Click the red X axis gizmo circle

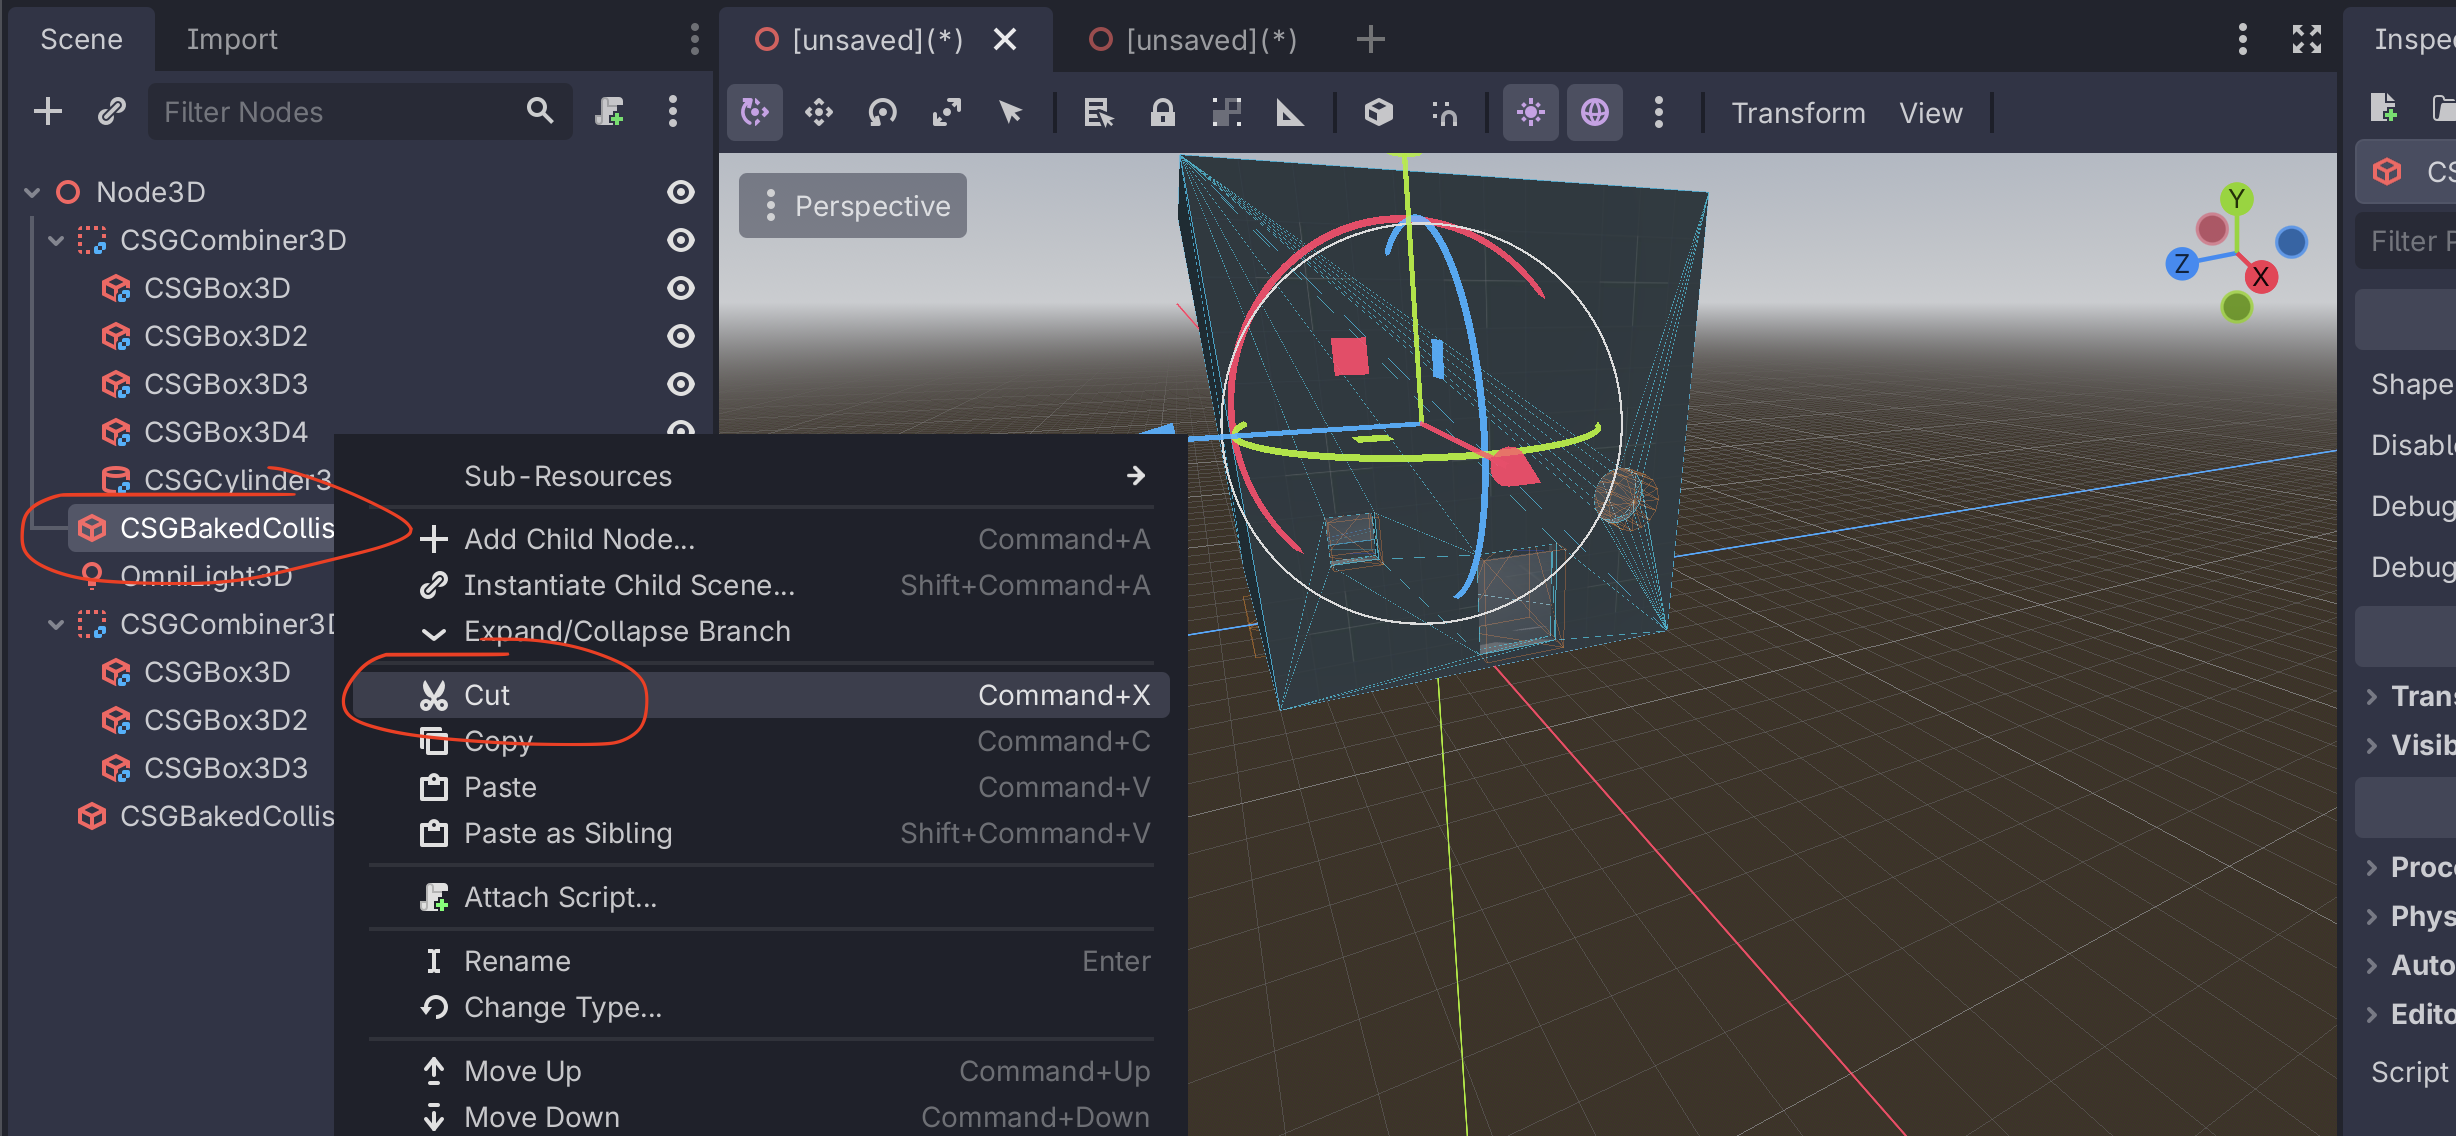pyautogui.click(x=2260, y=277)
